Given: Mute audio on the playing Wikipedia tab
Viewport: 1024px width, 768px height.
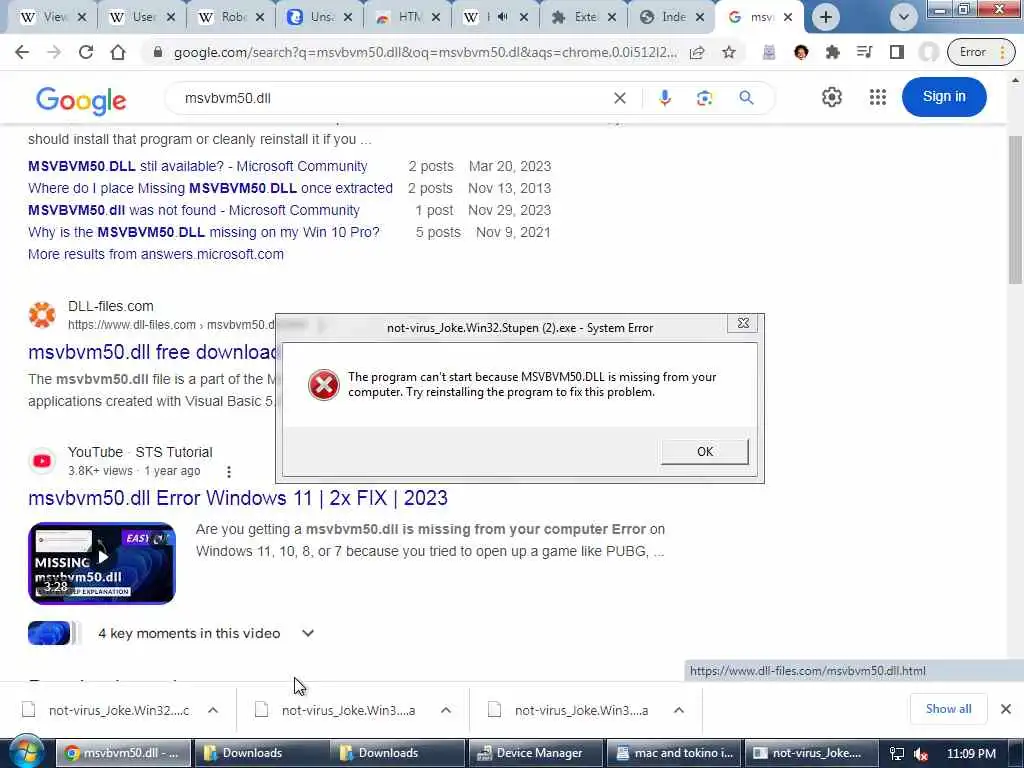Looking at the screenshot, I should (x=502, y=17).
